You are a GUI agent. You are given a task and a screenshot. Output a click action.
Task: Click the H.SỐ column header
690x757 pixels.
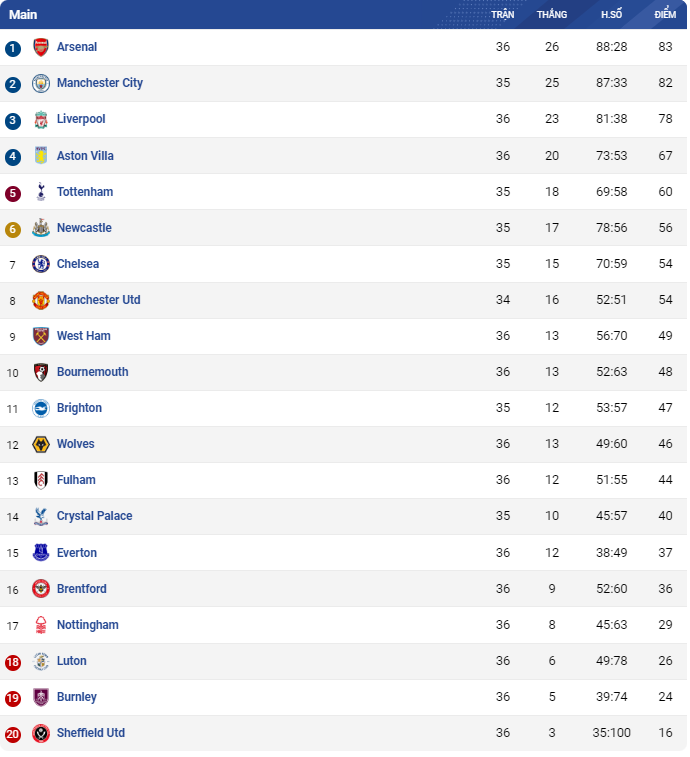tap(611, 14)
